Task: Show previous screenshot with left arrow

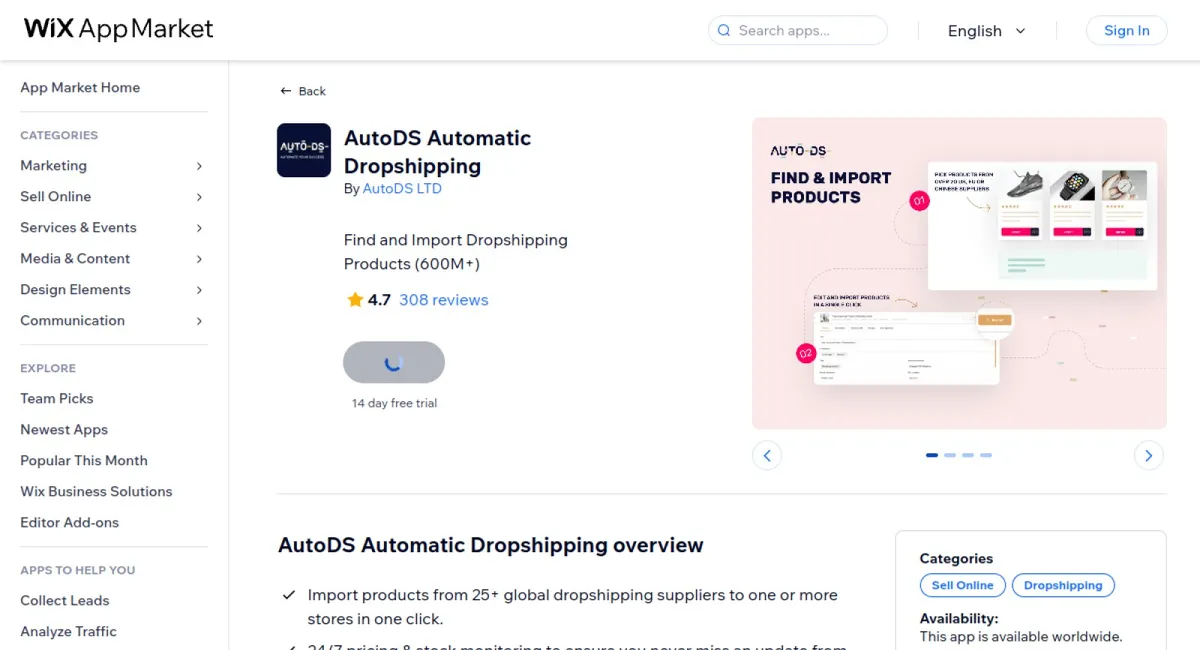Action: point(767,455)
